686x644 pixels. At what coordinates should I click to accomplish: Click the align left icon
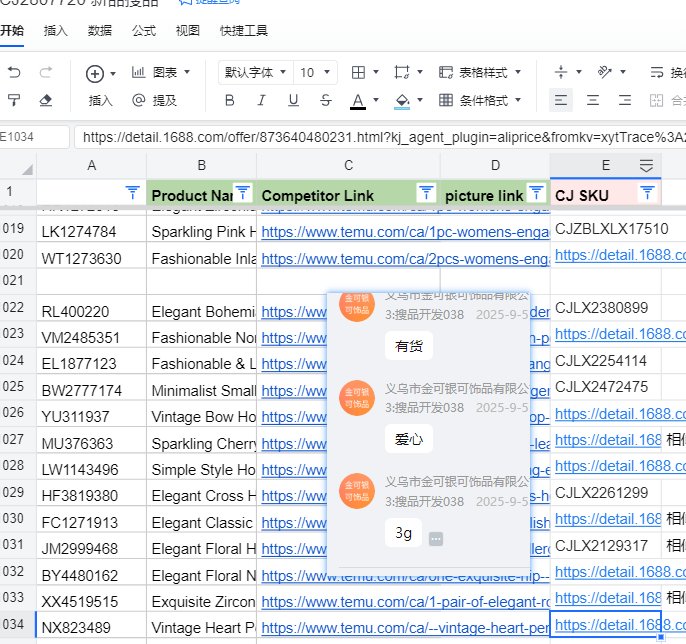(x=561, y=100)
